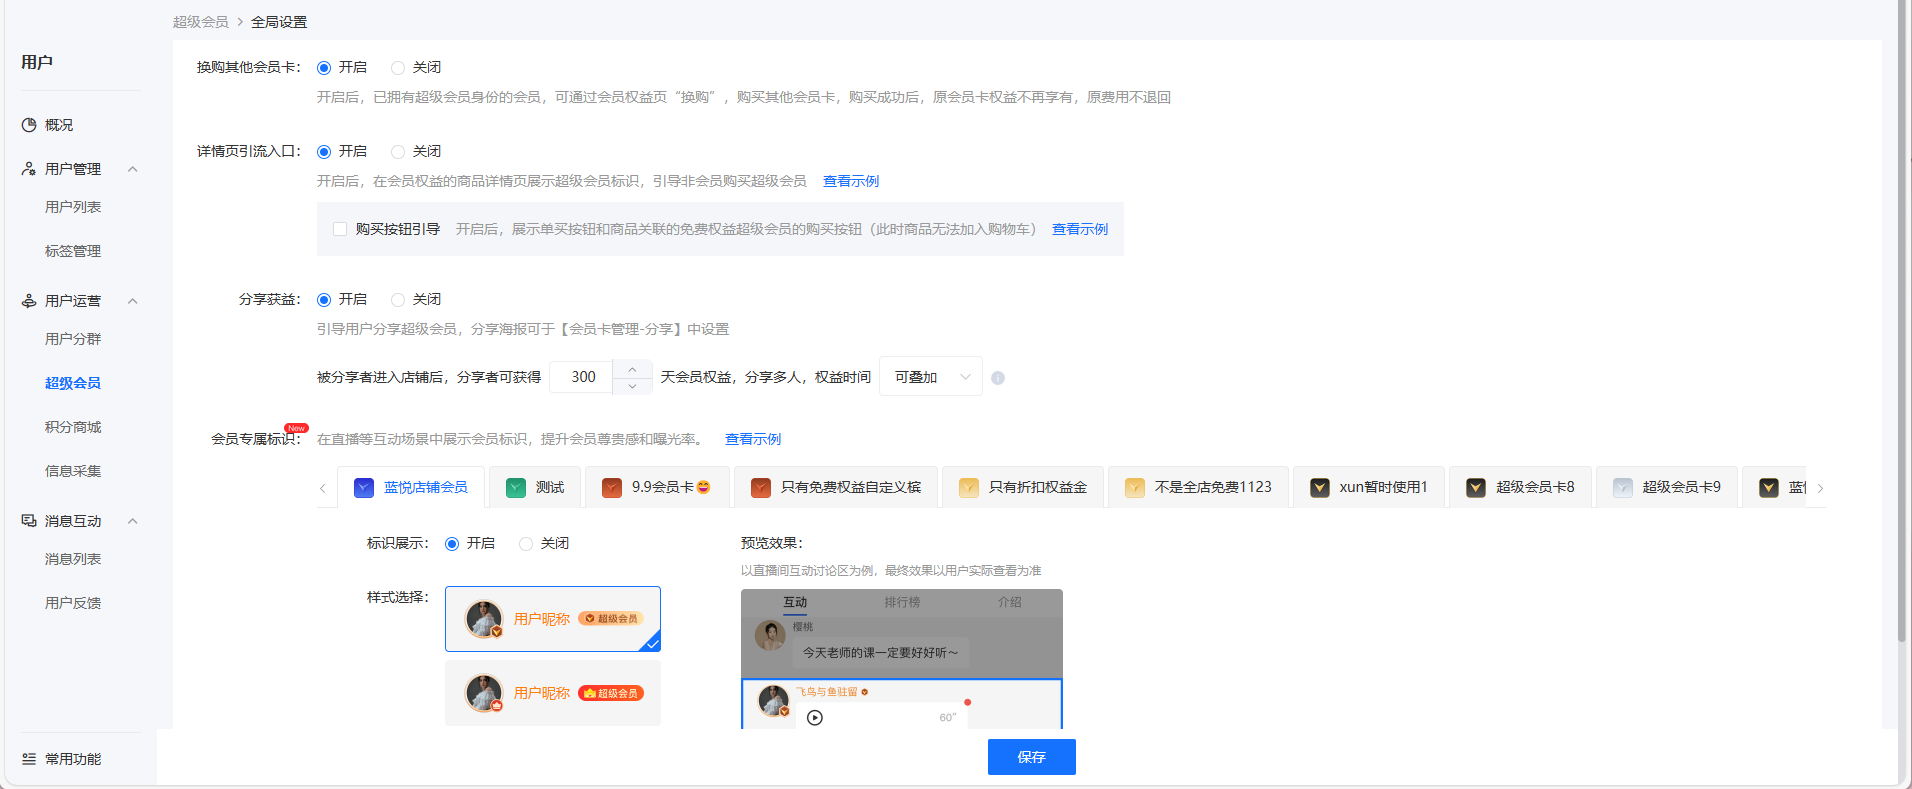Viewport: 1912px width, 789px height.
Task: Increase days value with up stepper arrow
Action: [x=632, y=369]
